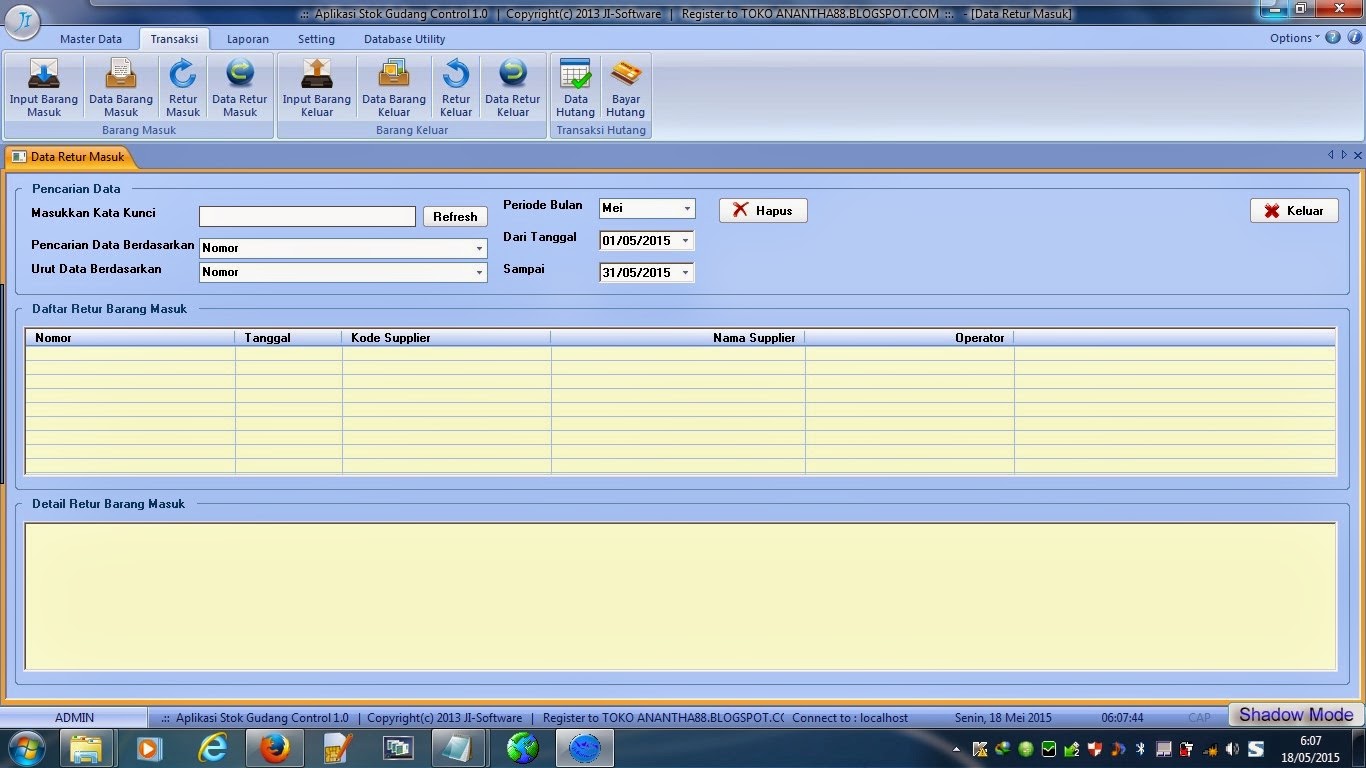Click the JI application logo button
The width and height of the screenshot is (1366, 768).
tap(24, 19)
